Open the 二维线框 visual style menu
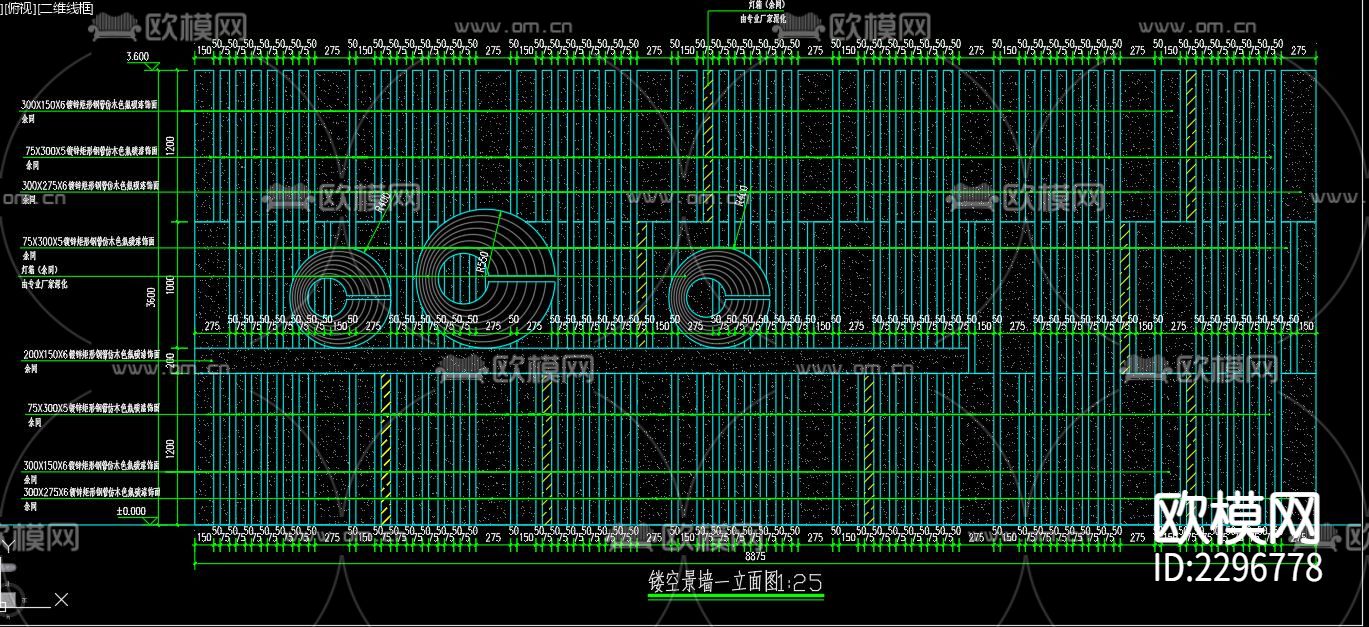1369x627 pixels. coord(65,7)
